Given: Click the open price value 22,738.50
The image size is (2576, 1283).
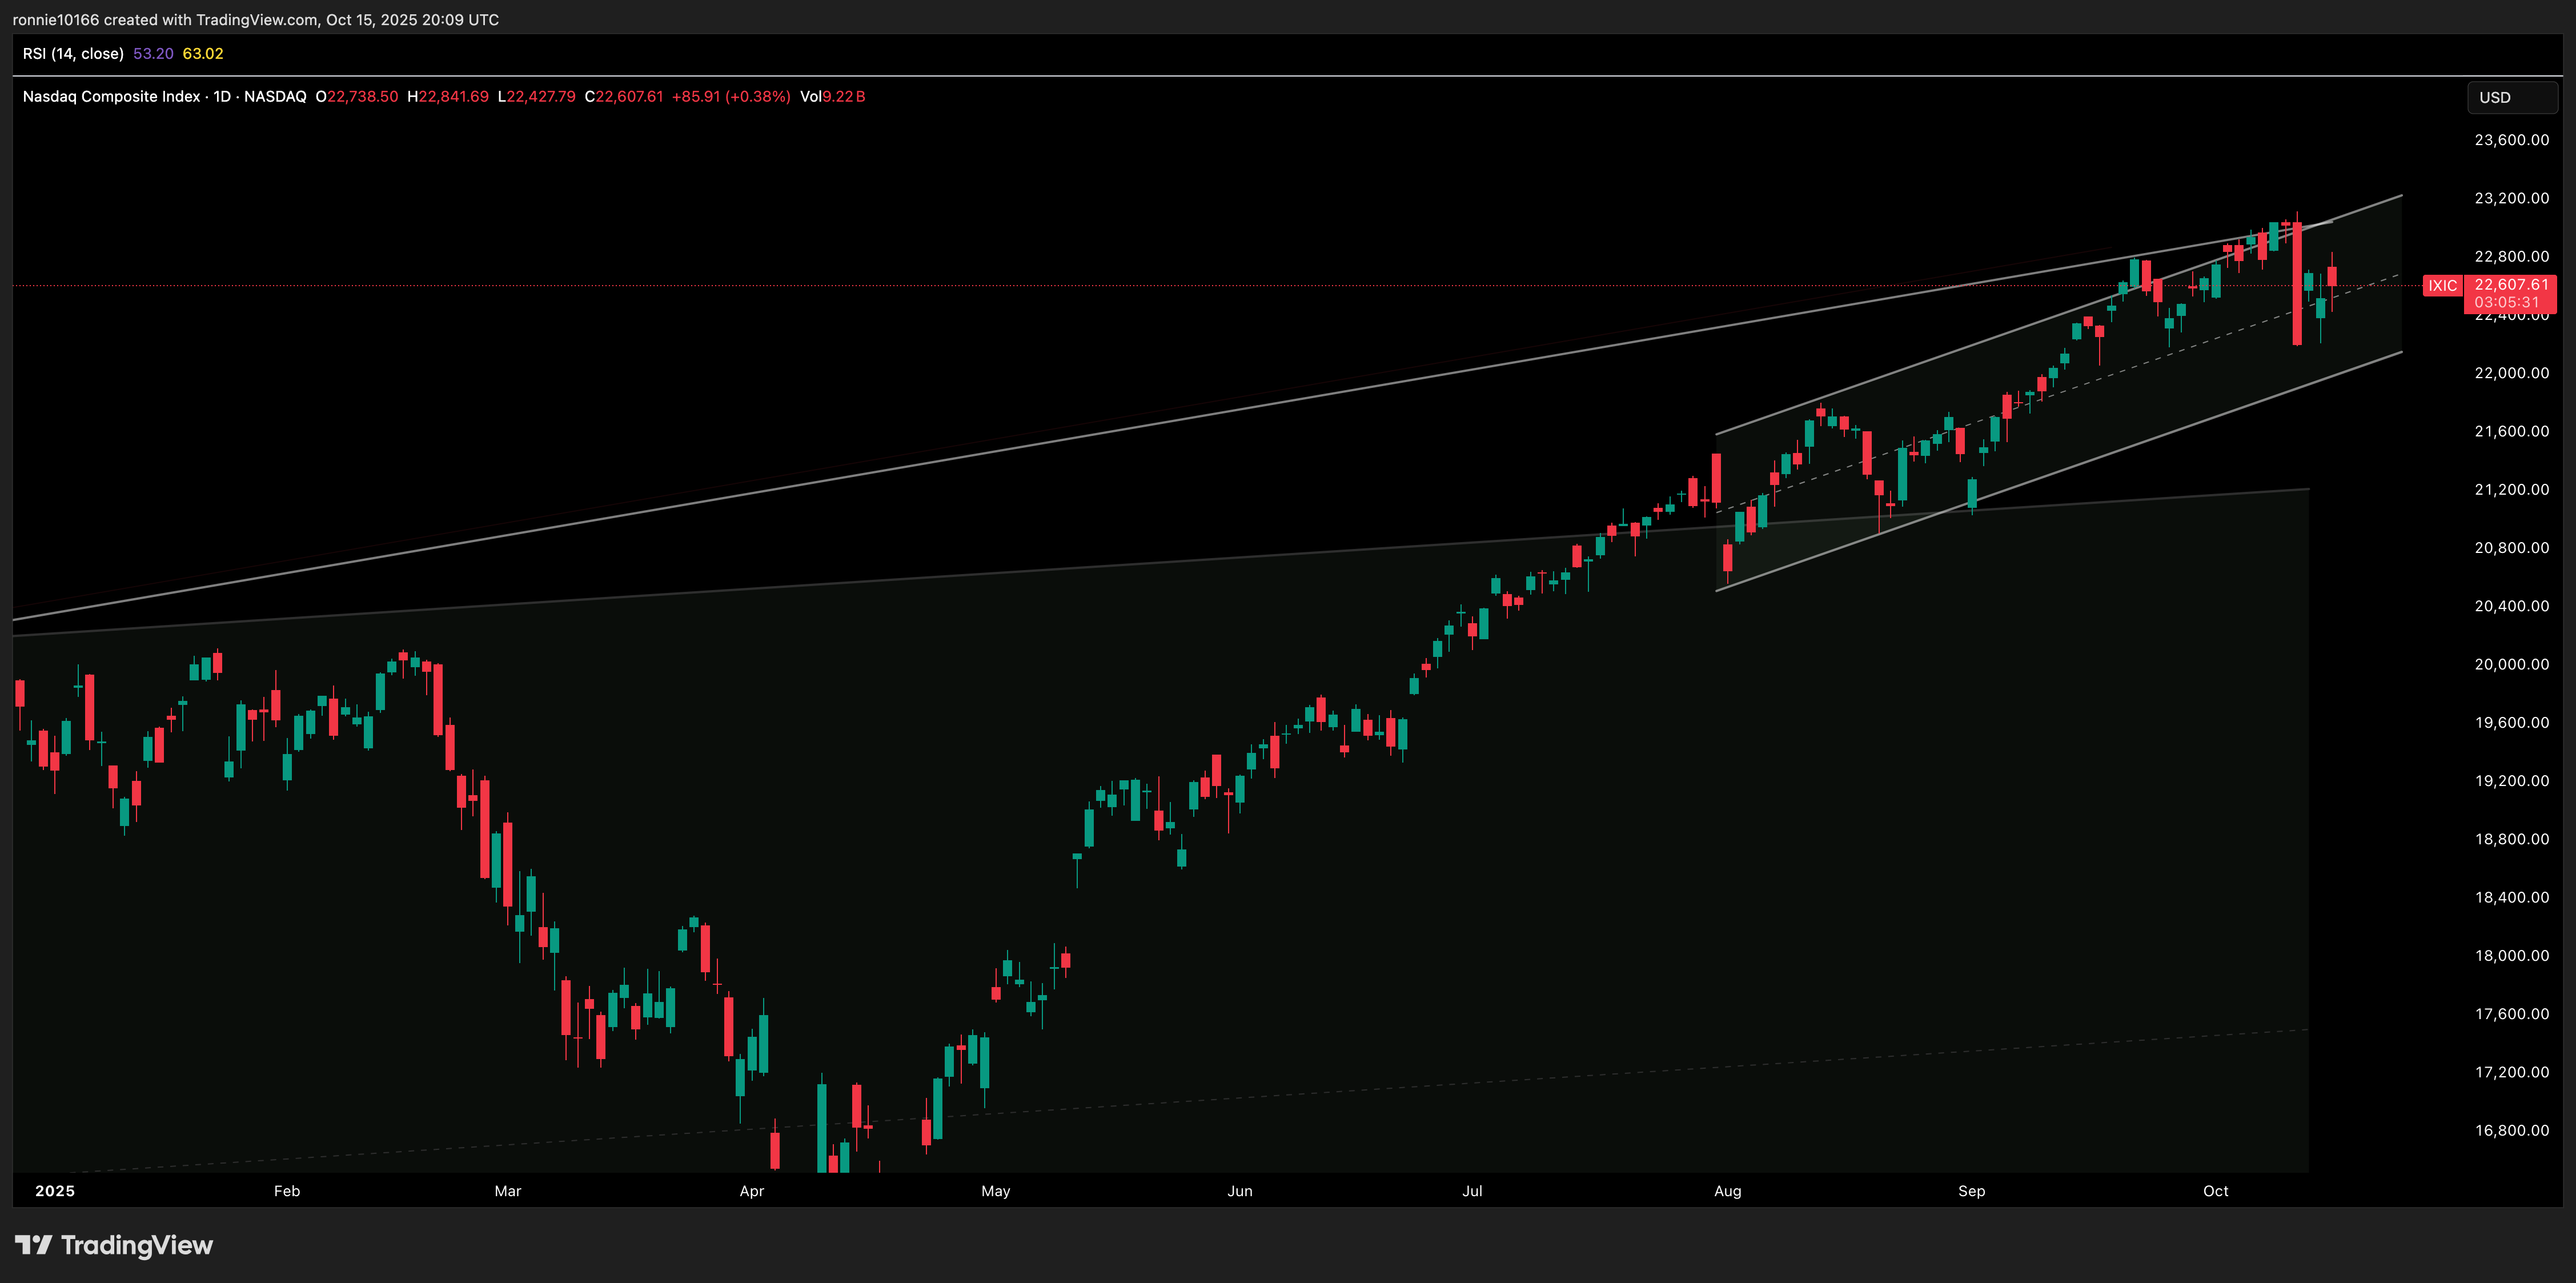Looking at the screenshot, I should 362,97.
